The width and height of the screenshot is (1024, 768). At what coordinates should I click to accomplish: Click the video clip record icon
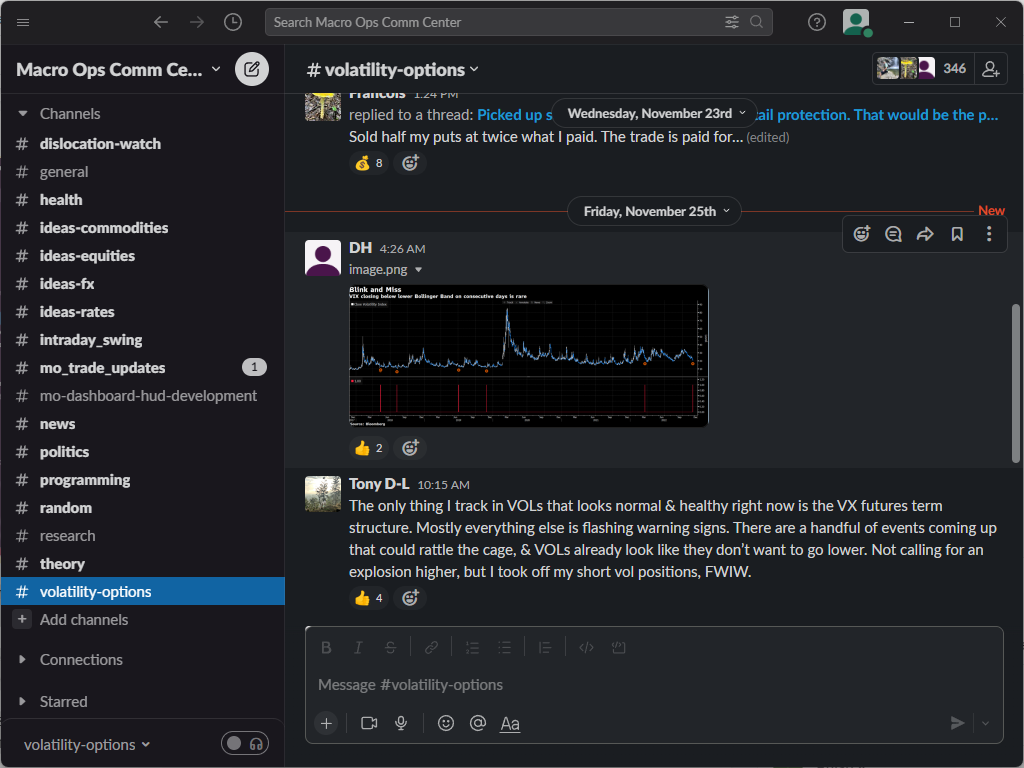click(x=369, y=723)
